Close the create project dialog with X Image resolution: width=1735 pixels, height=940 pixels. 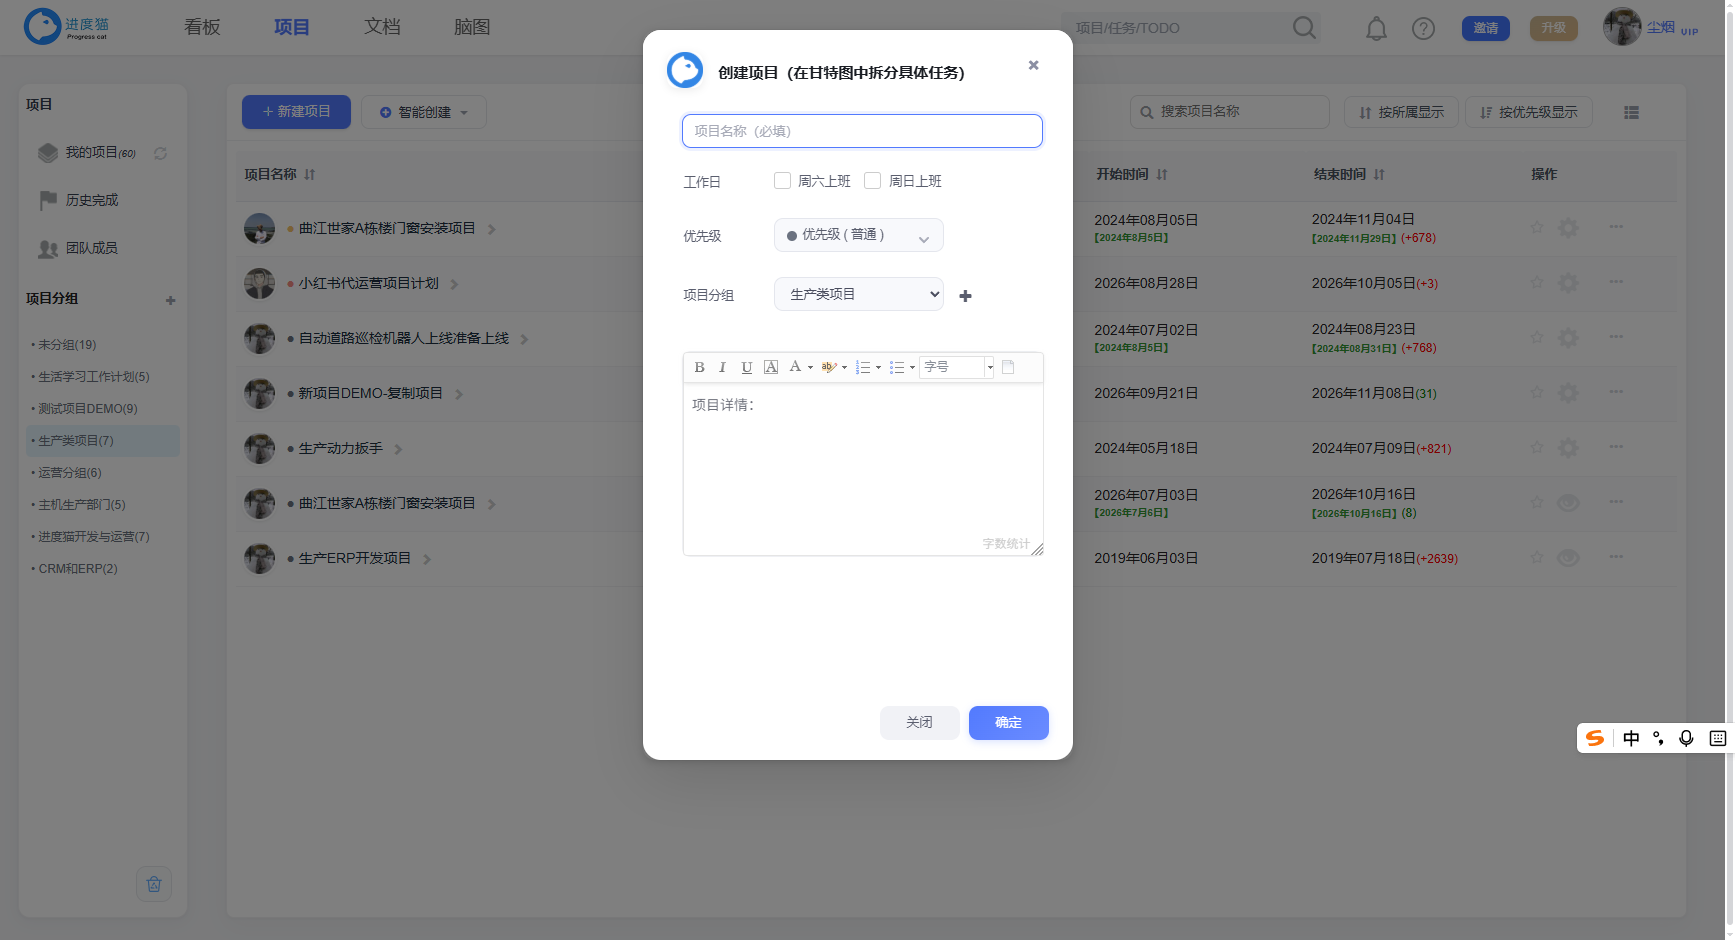(1034, 65)
